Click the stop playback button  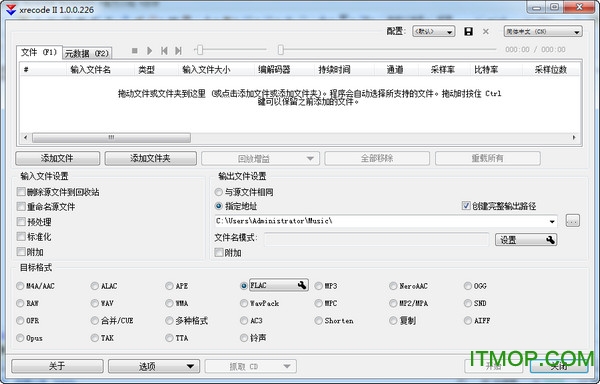tap(134, 50)
